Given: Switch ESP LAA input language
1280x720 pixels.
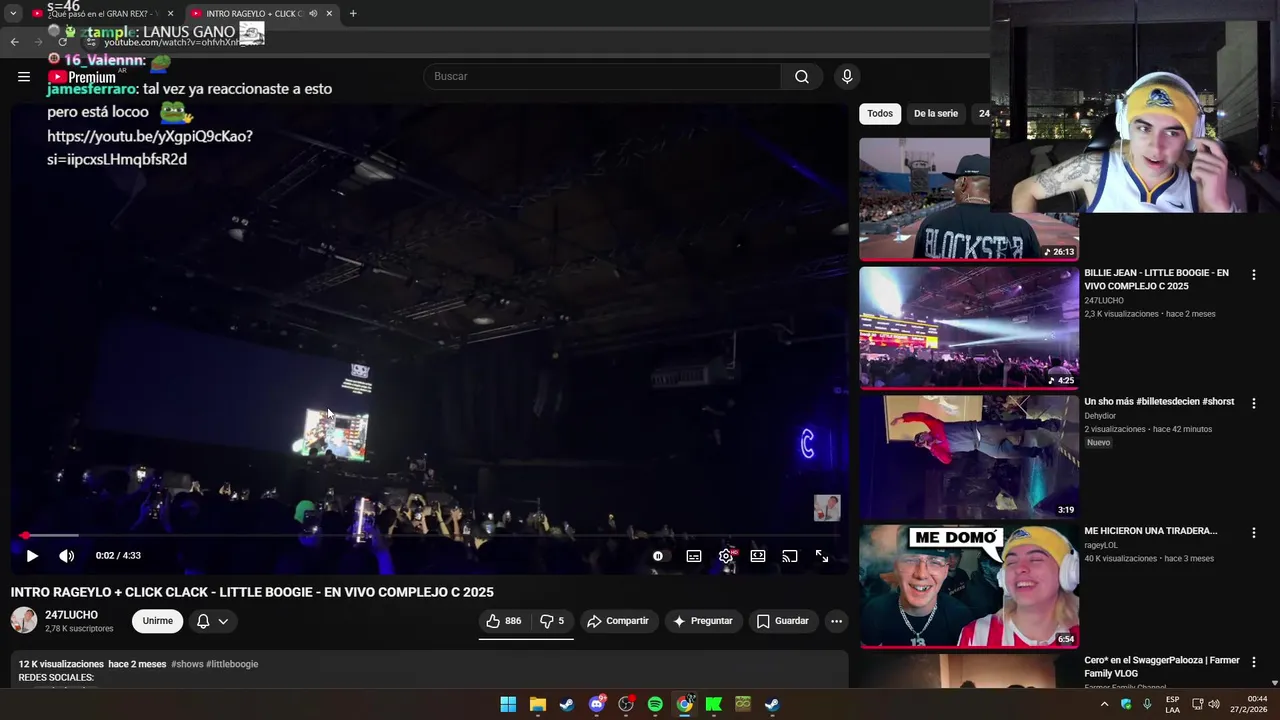Looking at the screenshot, I should 1173,704.
